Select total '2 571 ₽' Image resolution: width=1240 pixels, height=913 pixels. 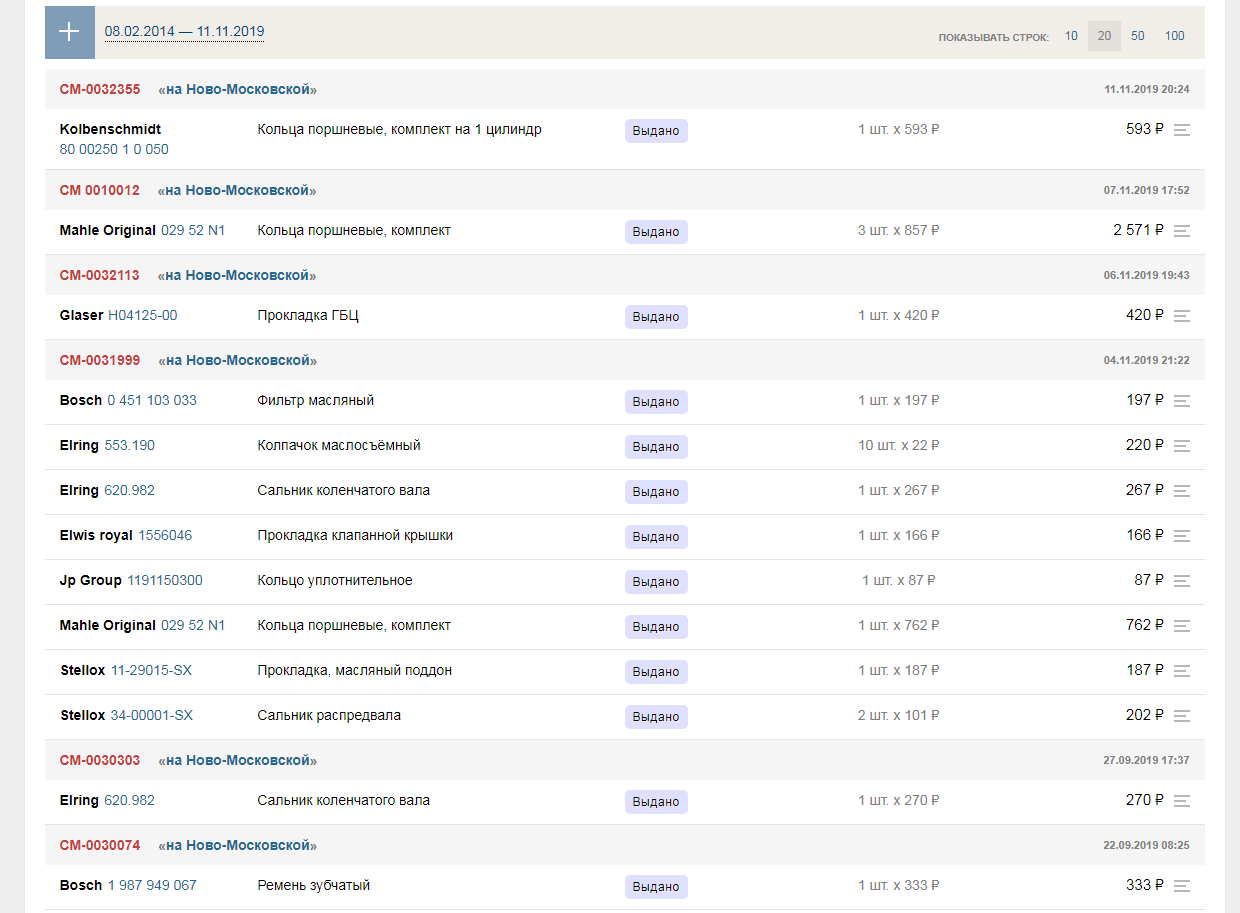pos(1139,230)
